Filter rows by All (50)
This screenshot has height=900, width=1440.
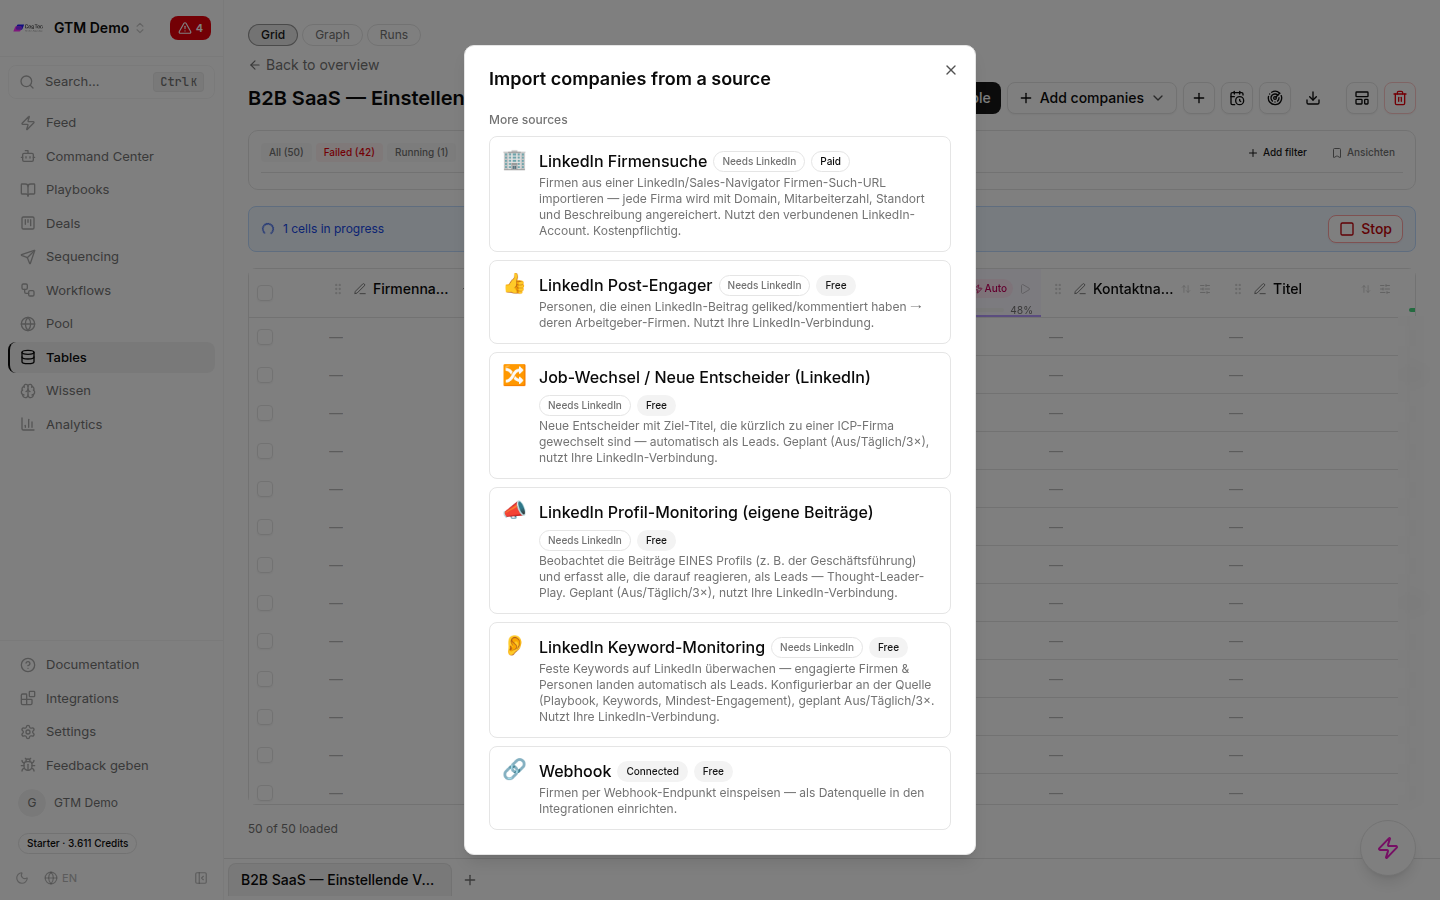tap(286, 152)
